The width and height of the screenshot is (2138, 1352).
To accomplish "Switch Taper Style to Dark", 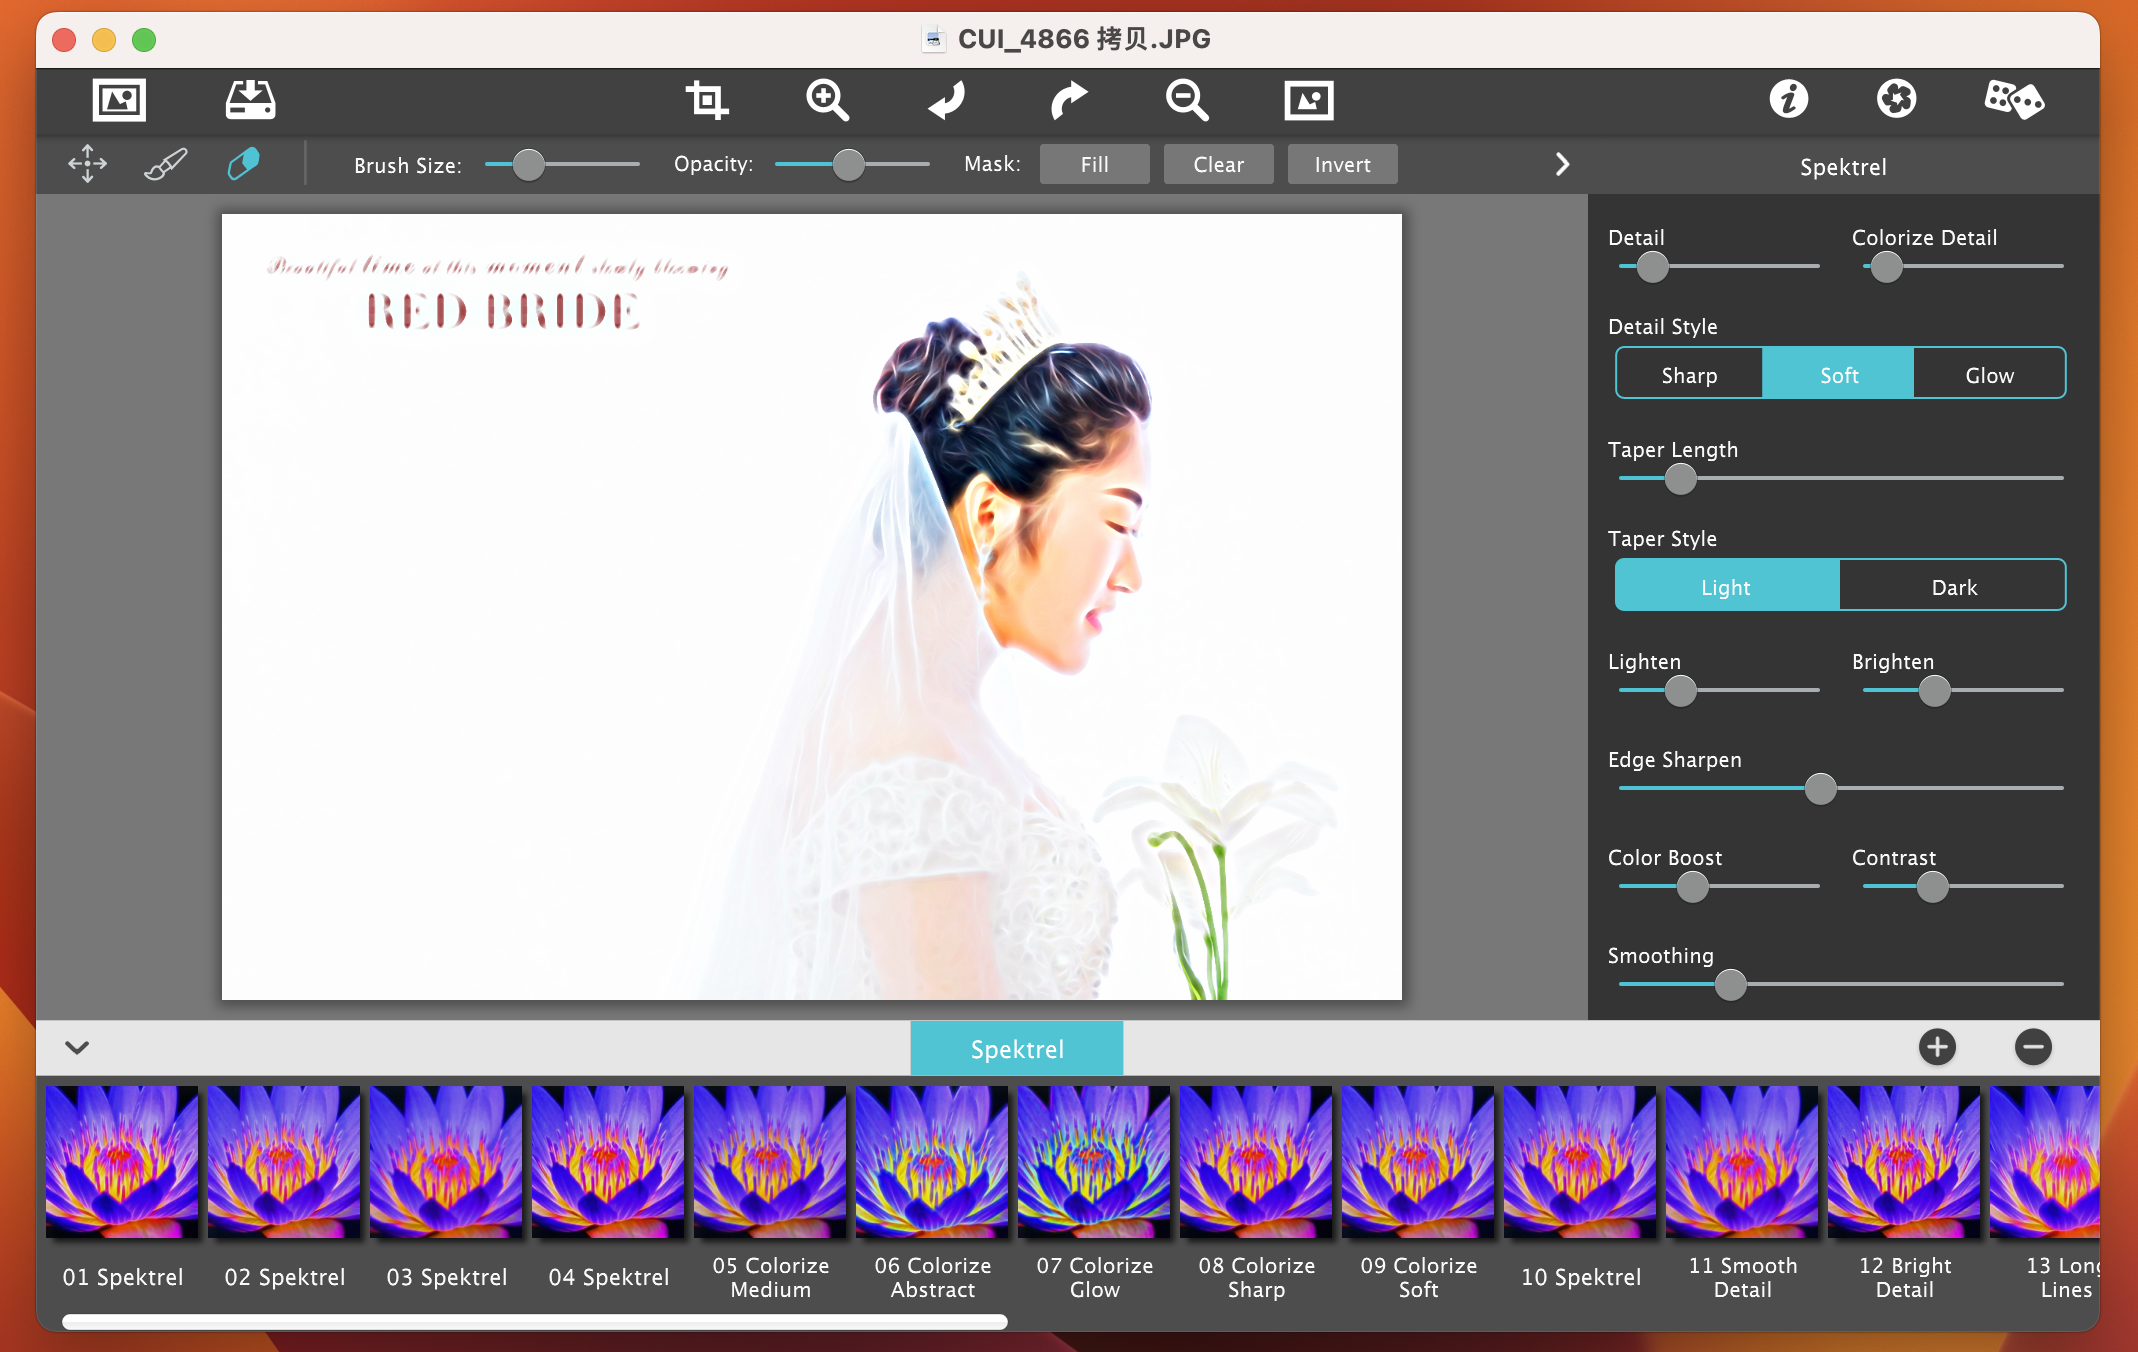I will point(1953,587).
